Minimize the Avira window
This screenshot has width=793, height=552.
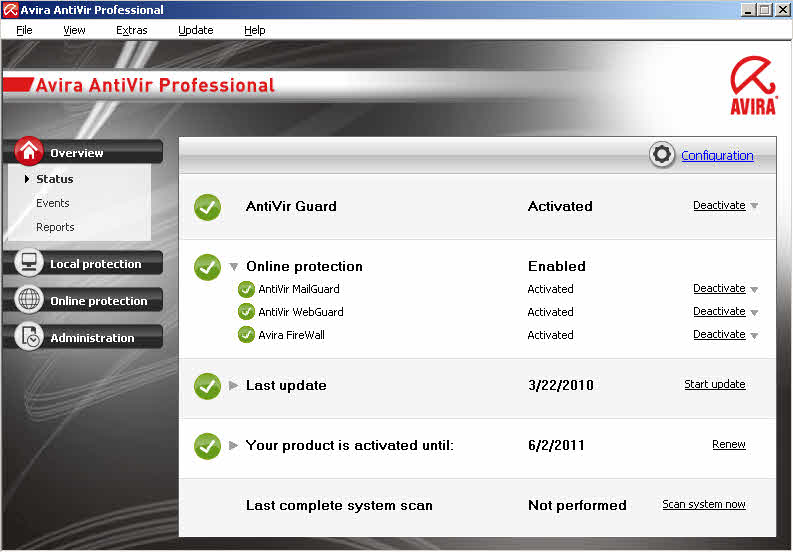(x=748, y=10)
